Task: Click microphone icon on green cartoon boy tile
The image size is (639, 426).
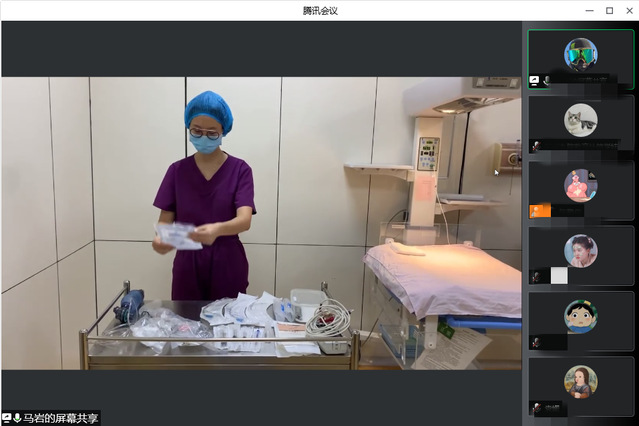Action: pyautogui.click(x=536, y=342)
